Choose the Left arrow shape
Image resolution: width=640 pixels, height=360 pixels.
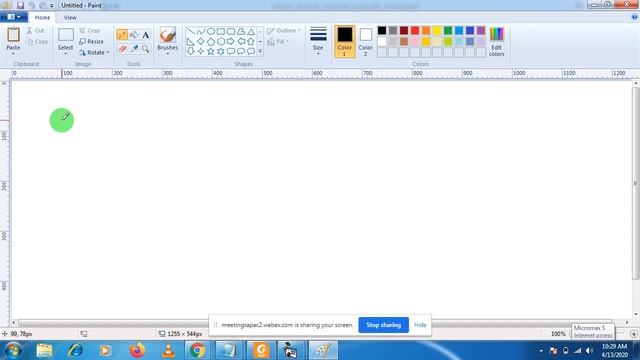pos(241,42)
